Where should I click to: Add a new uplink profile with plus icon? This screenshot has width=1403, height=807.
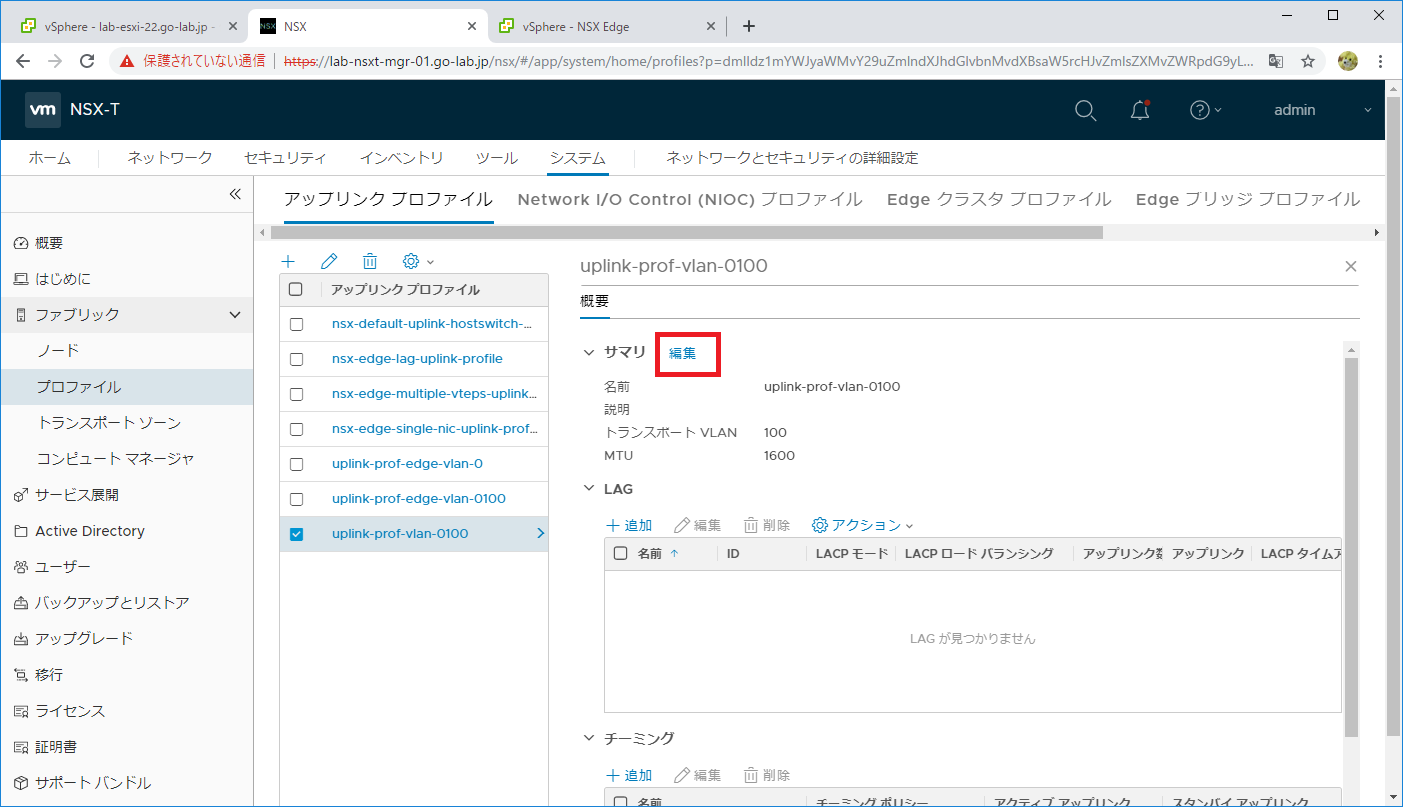(x=288, y=261)
